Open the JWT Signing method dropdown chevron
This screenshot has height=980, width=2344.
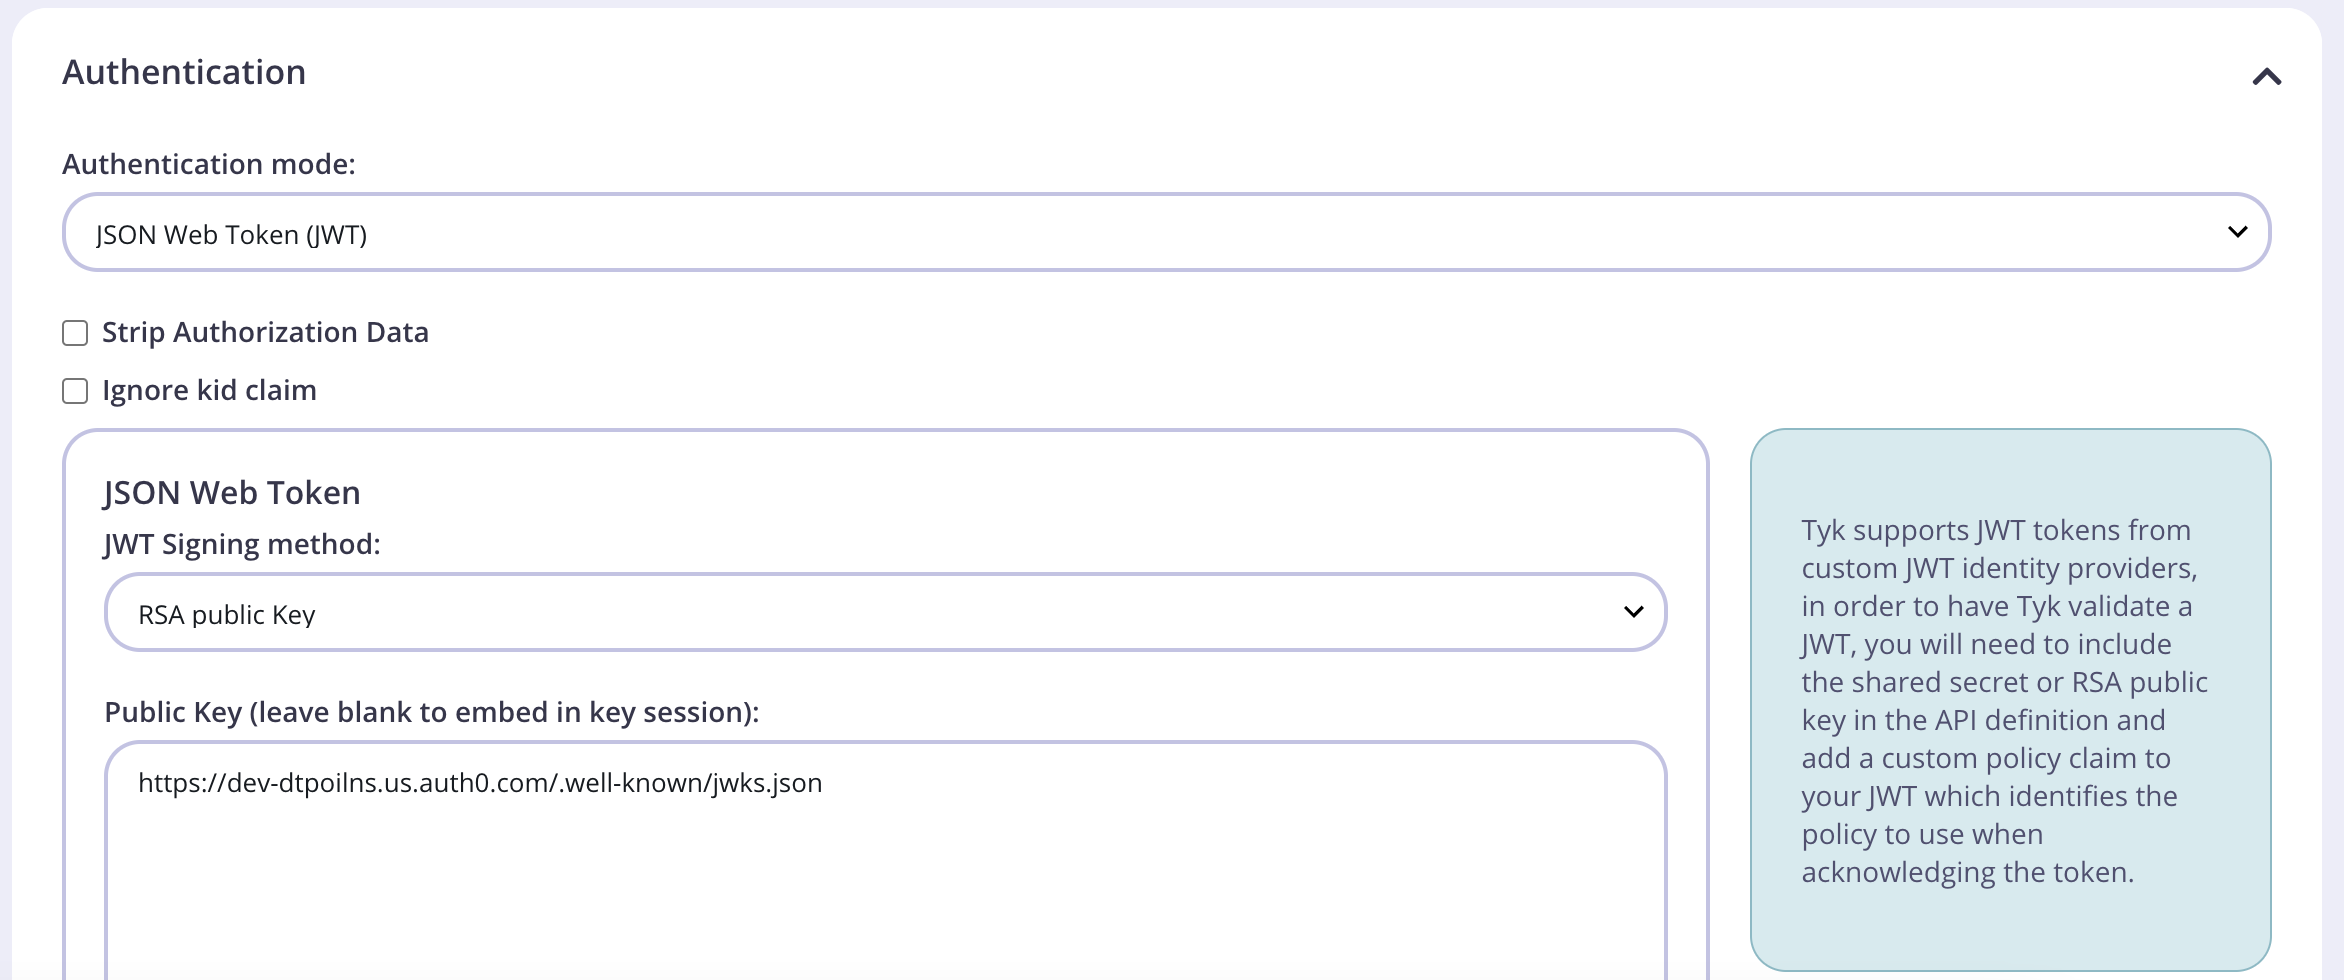point(1633,611)
